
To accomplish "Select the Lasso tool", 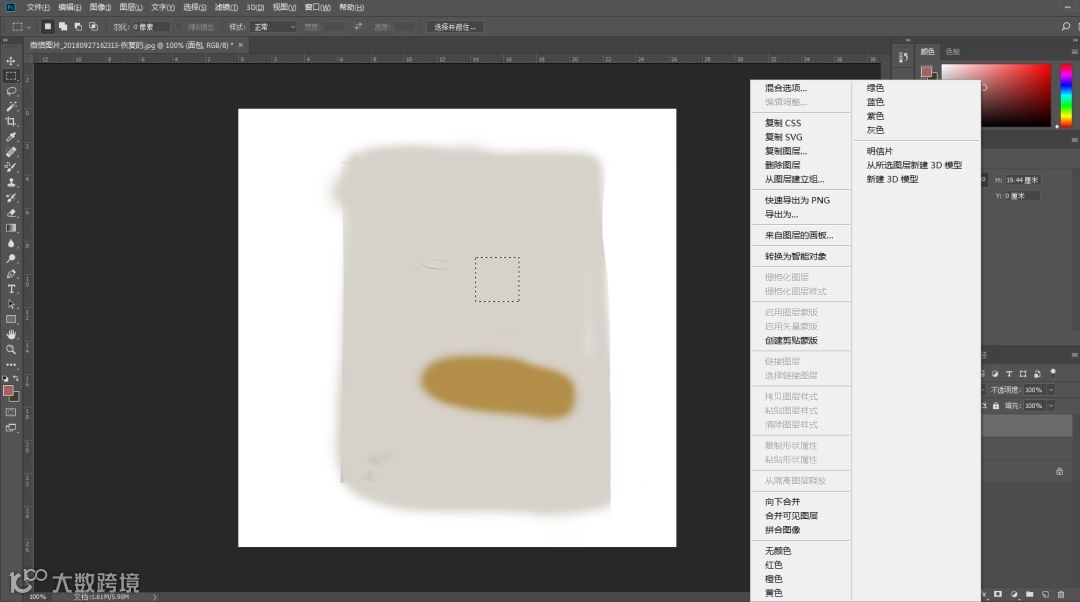I will [11, 91].
